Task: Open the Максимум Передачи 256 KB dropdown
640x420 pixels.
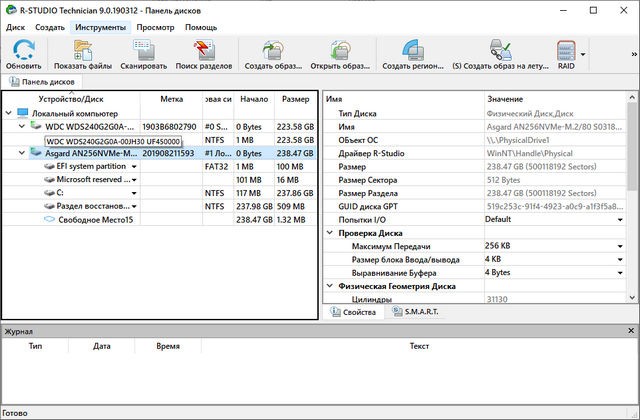Action: [619, 246]
